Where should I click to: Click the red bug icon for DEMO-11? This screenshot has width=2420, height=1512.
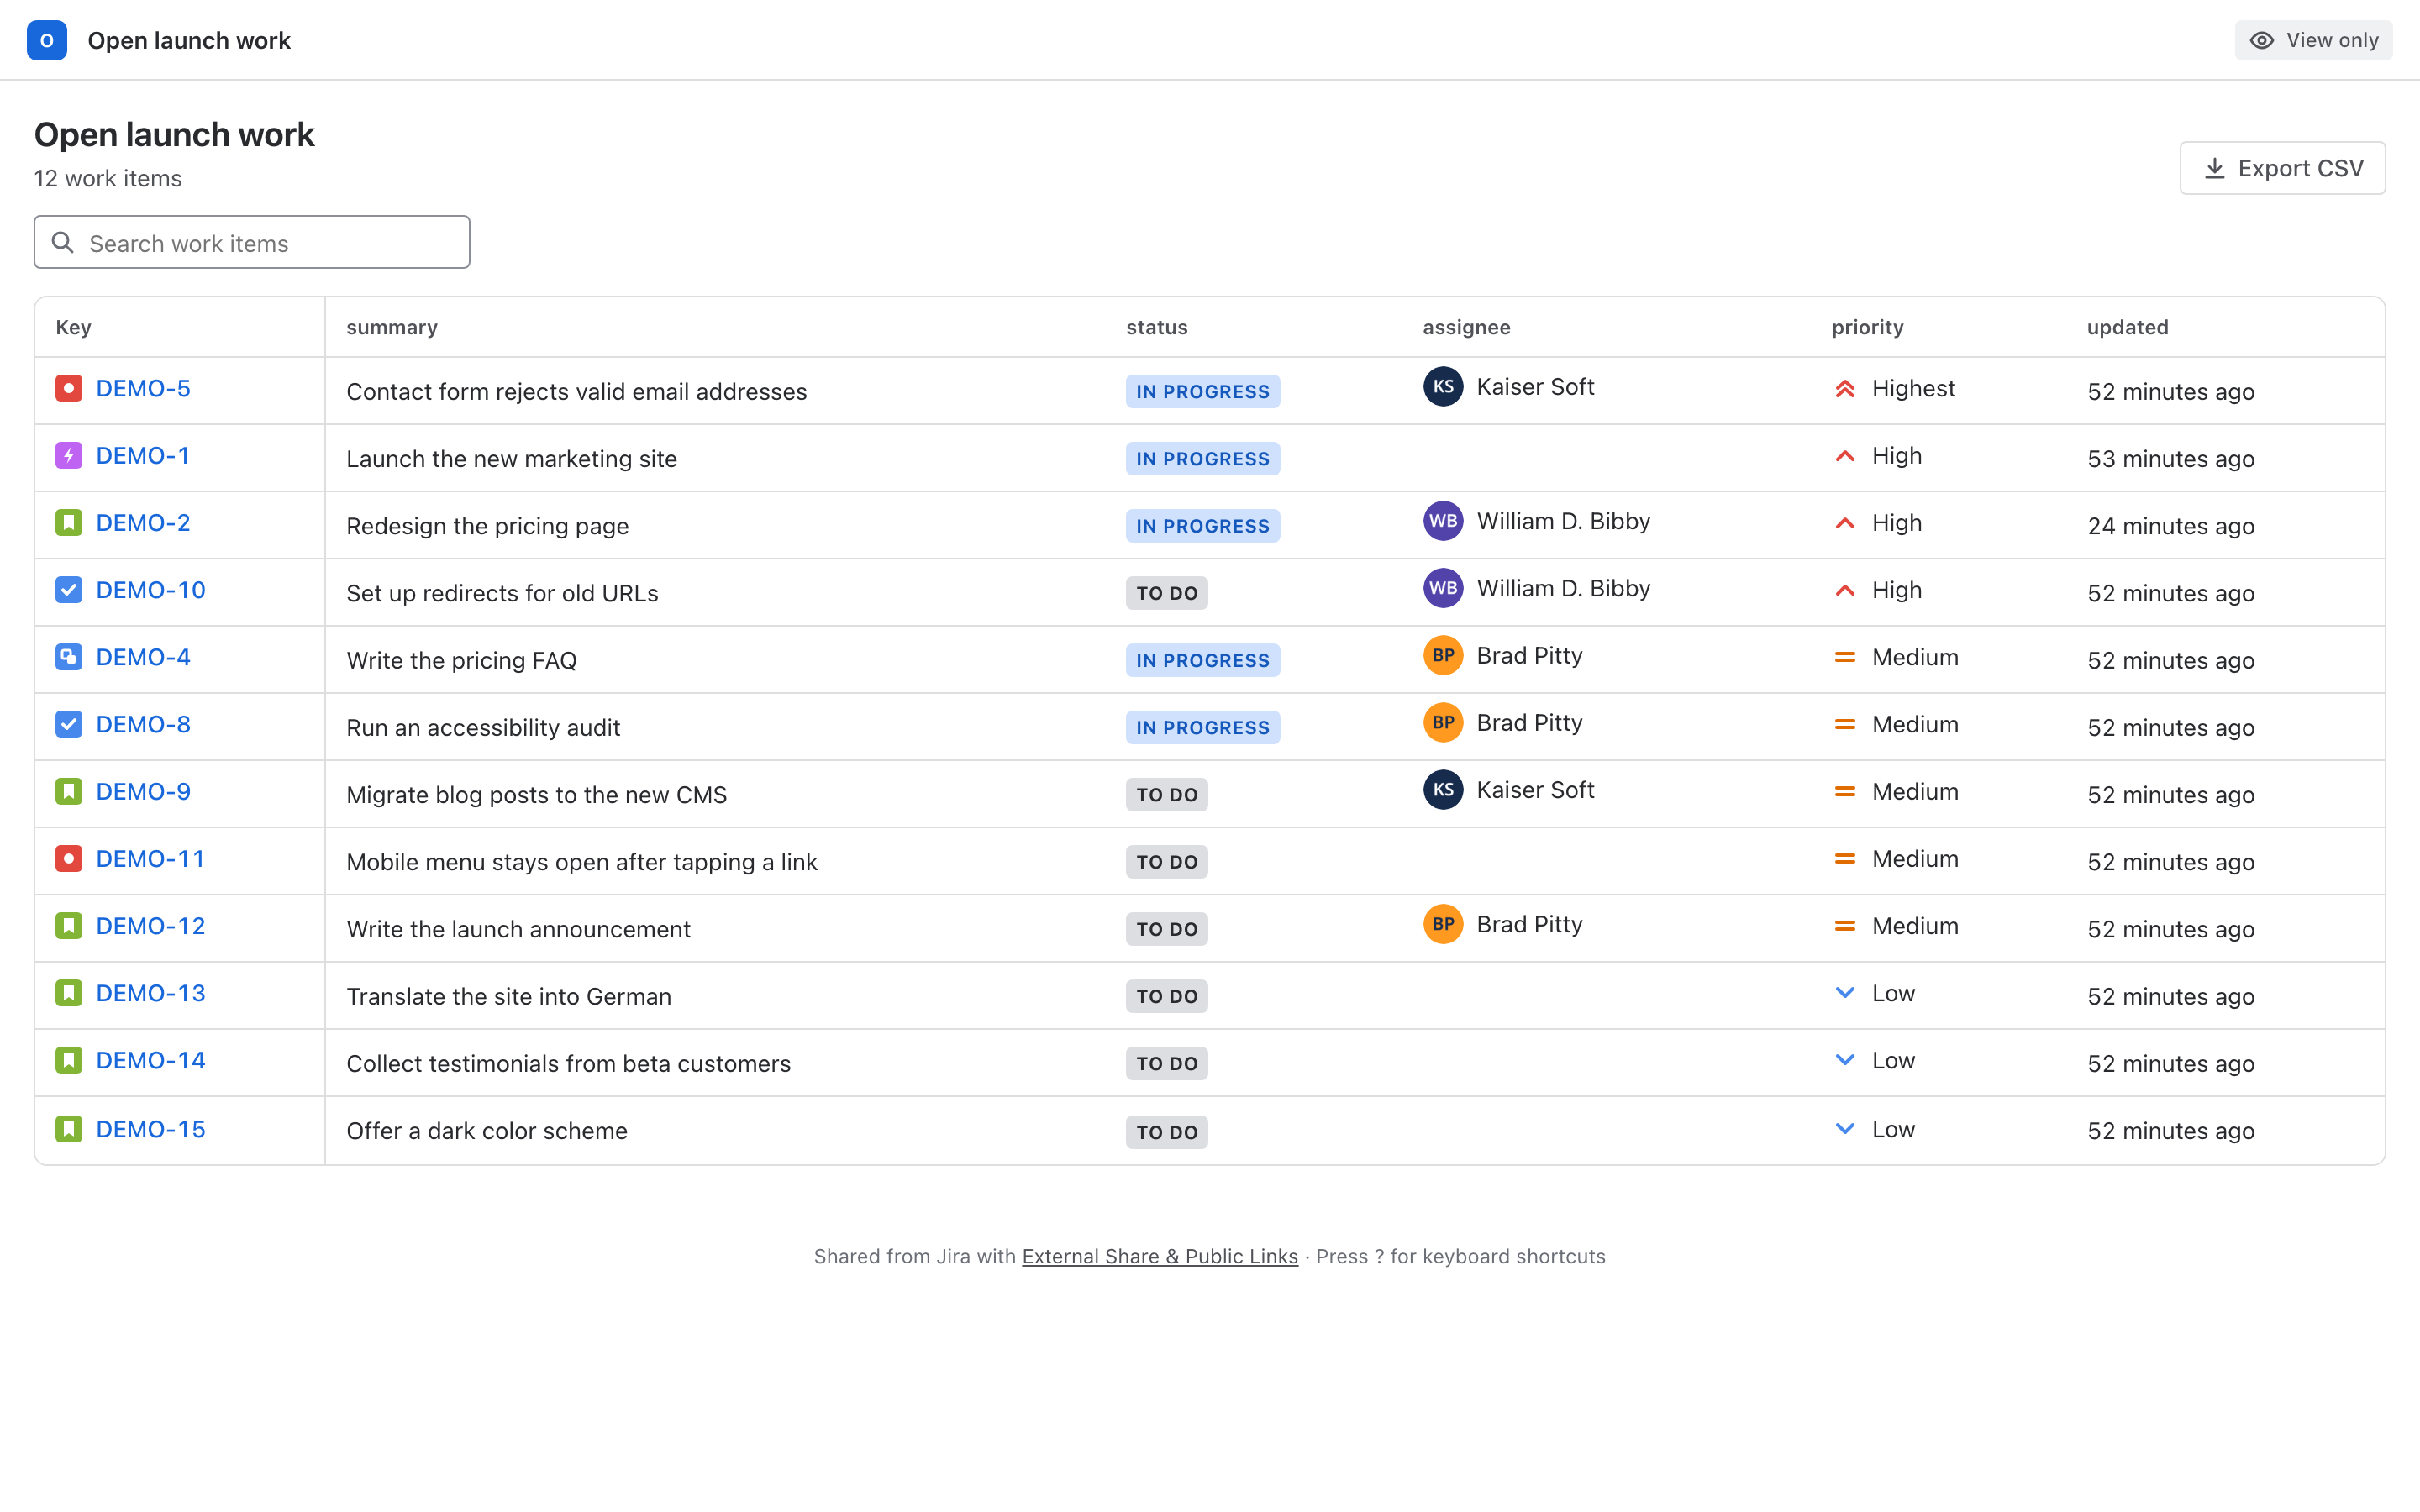[69, 858]
